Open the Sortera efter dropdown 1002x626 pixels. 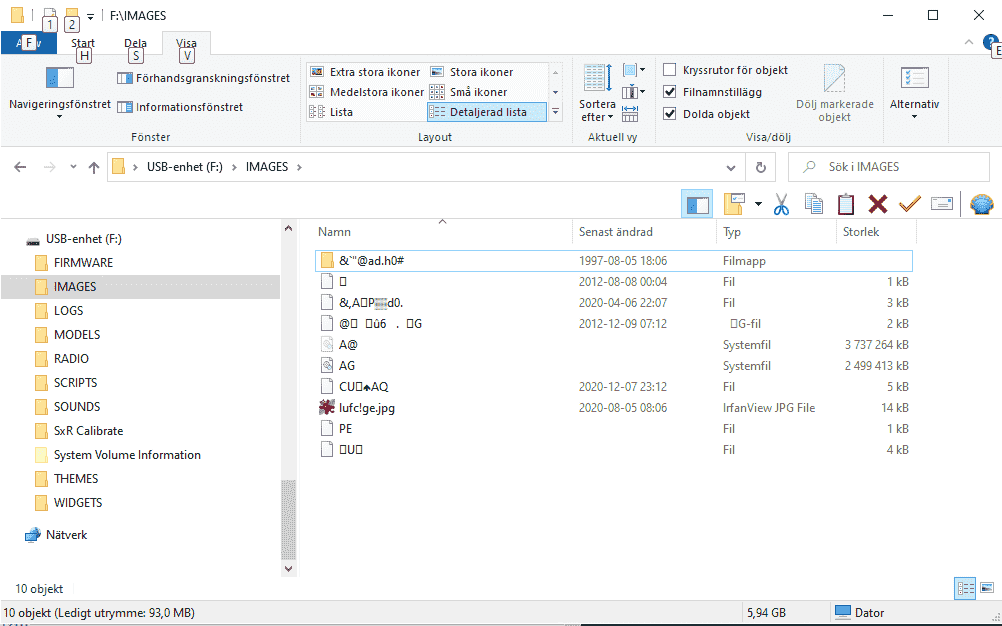(597, 111)
